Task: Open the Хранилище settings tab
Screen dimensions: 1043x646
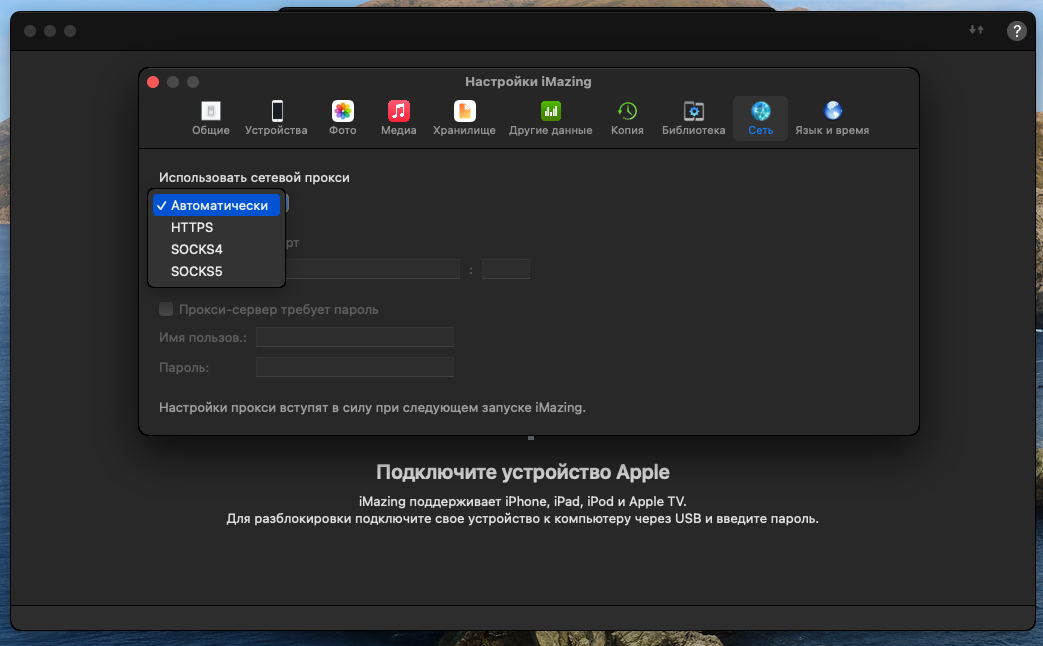Action: pyautogui.click(x=464, y=118)
